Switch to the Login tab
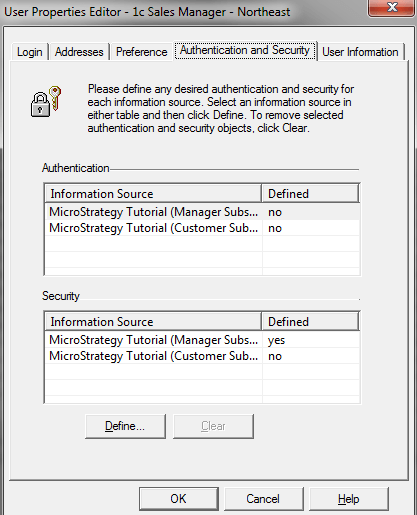The height and width of the screenshot is (515, 417). [x=30, y=52]
